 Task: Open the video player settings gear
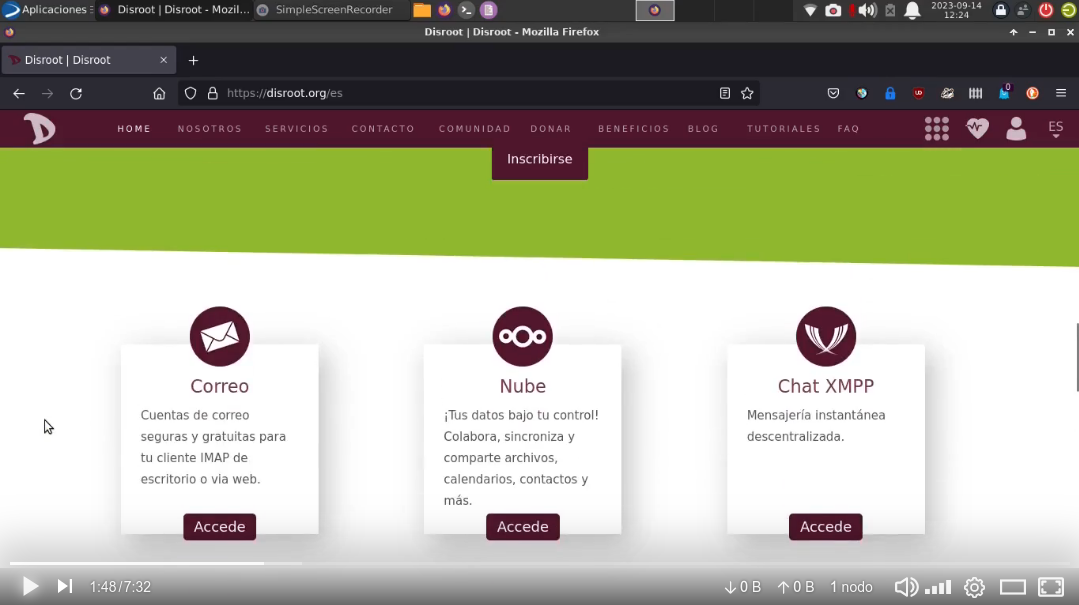pyautogui.click(x=974, y=587)
